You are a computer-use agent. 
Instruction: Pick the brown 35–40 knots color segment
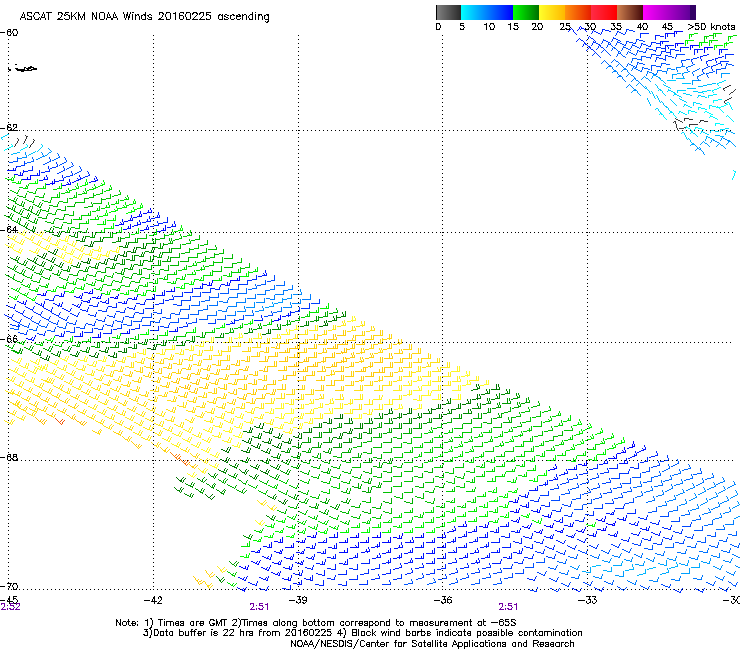tap(630, 12)
